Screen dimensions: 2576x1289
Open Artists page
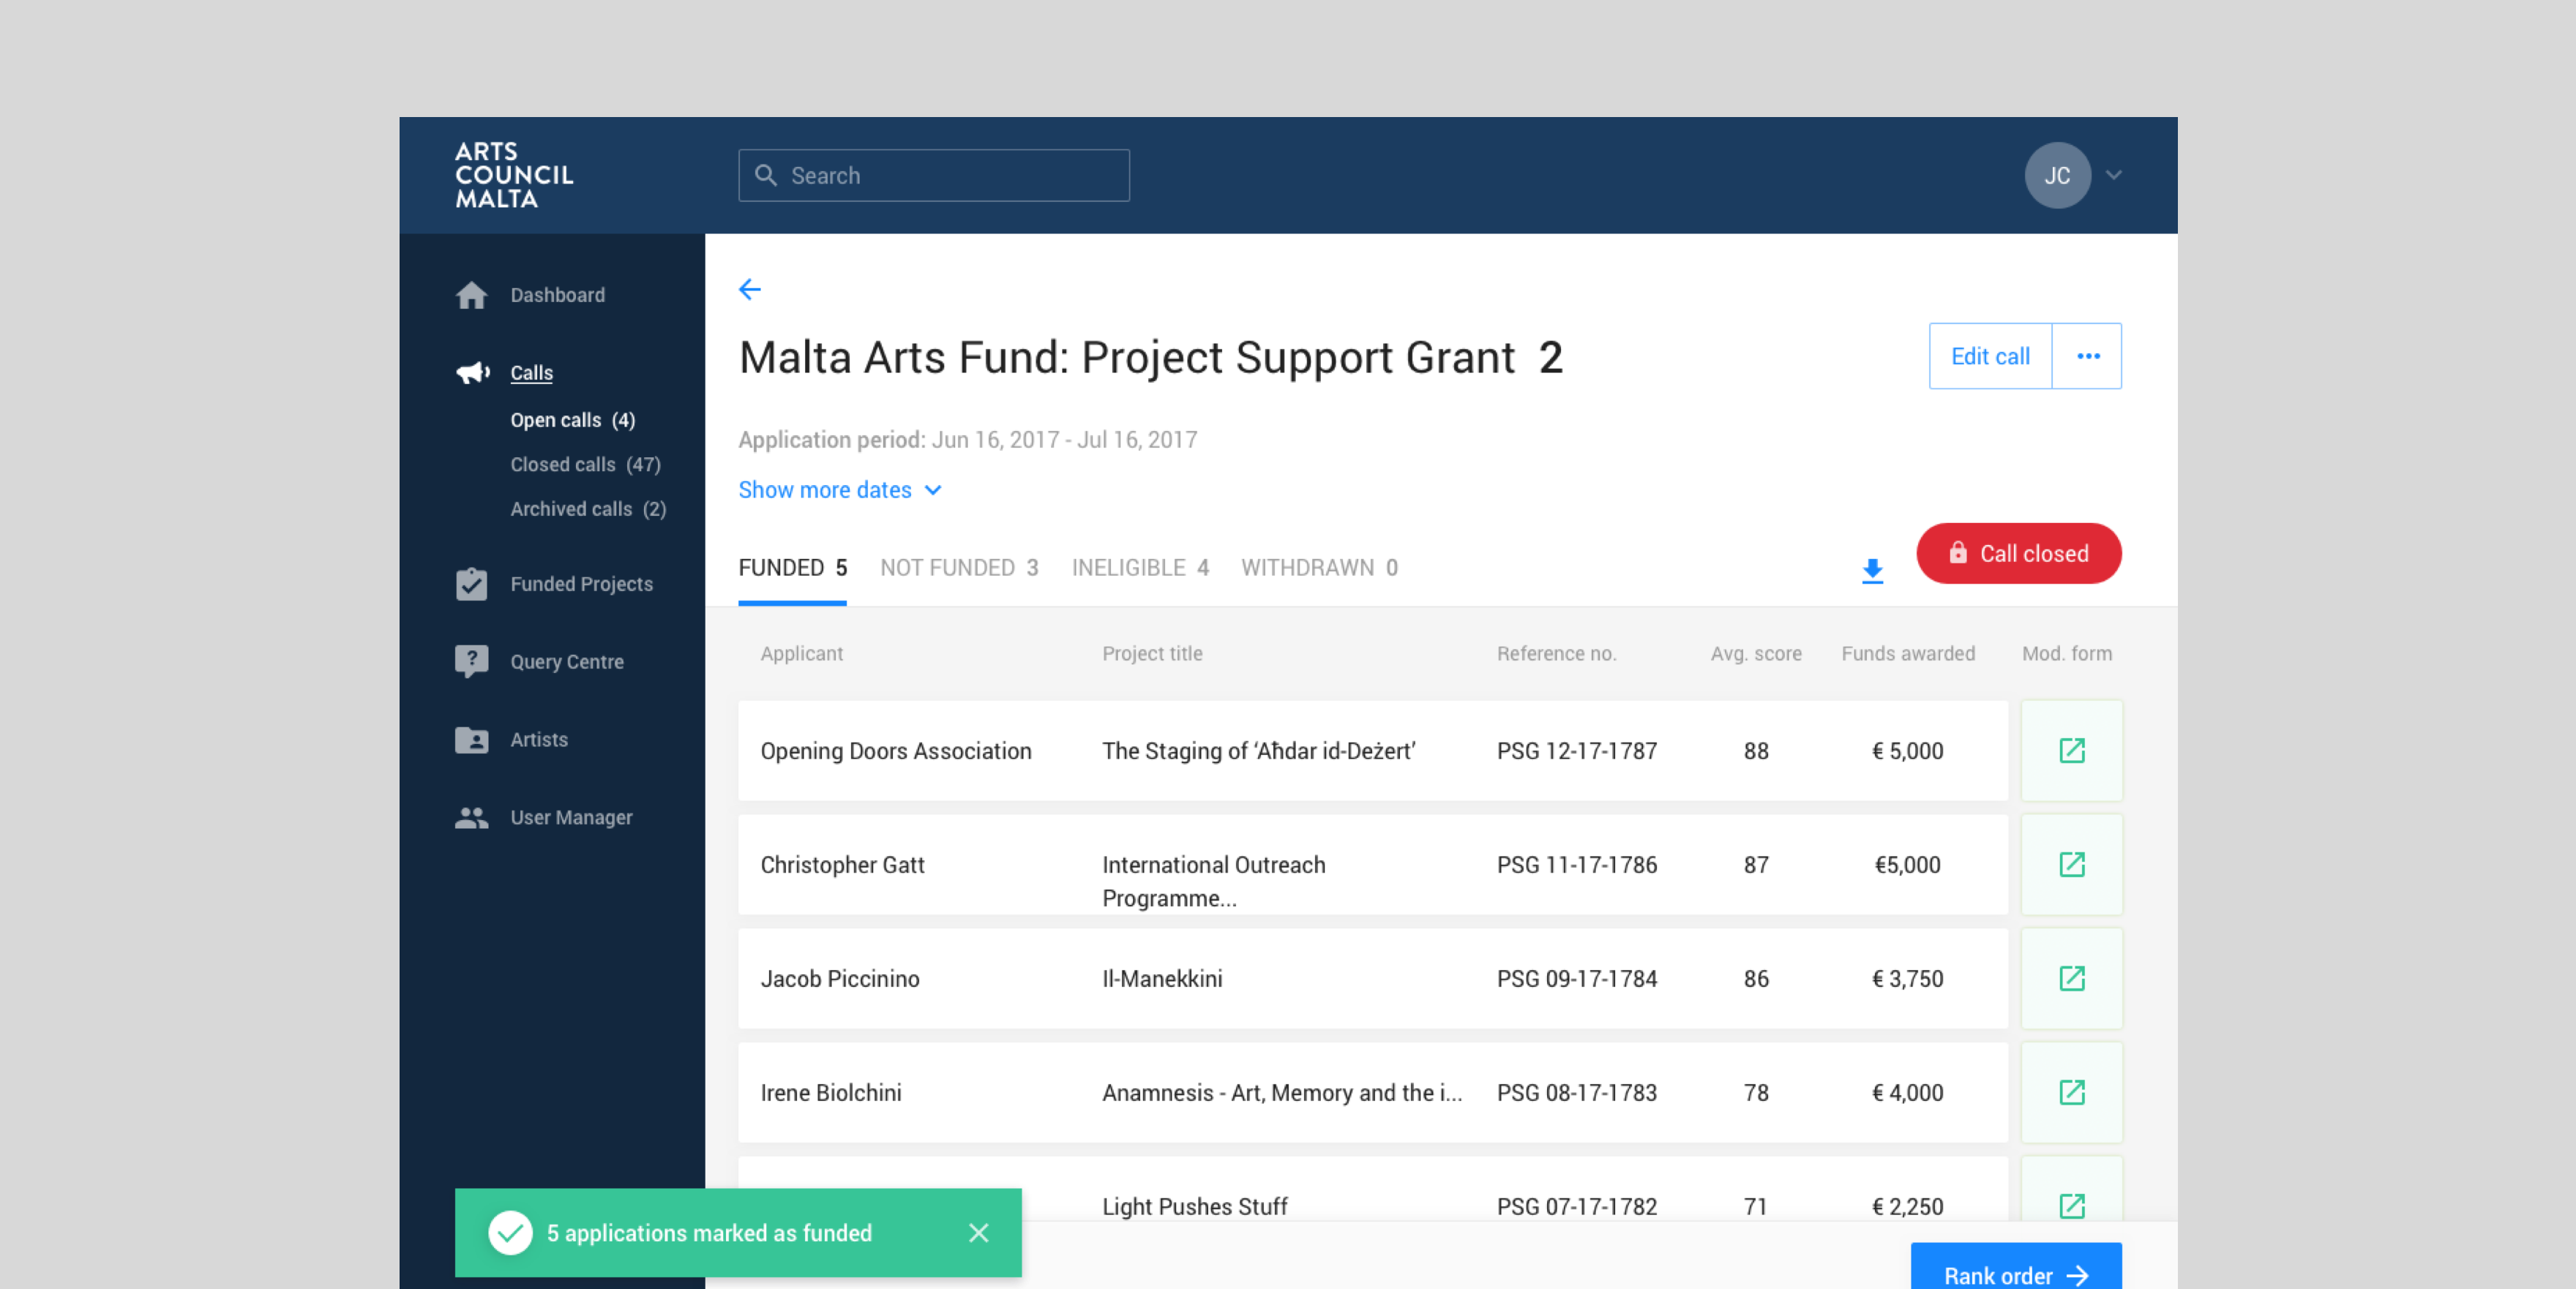point(539,740)
